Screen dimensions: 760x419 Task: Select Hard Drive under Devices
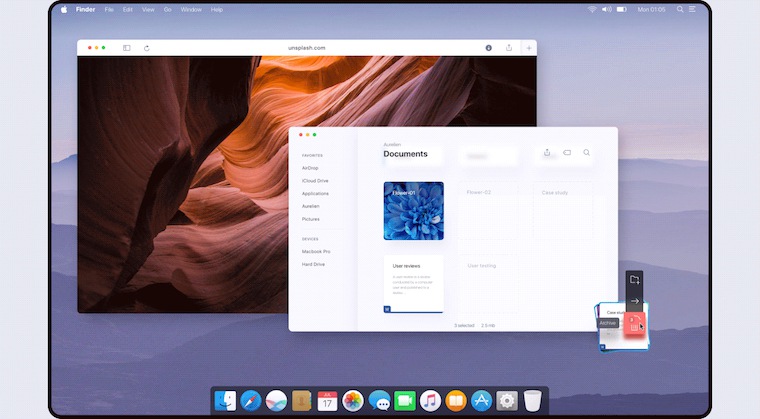[x=313, y=264]
